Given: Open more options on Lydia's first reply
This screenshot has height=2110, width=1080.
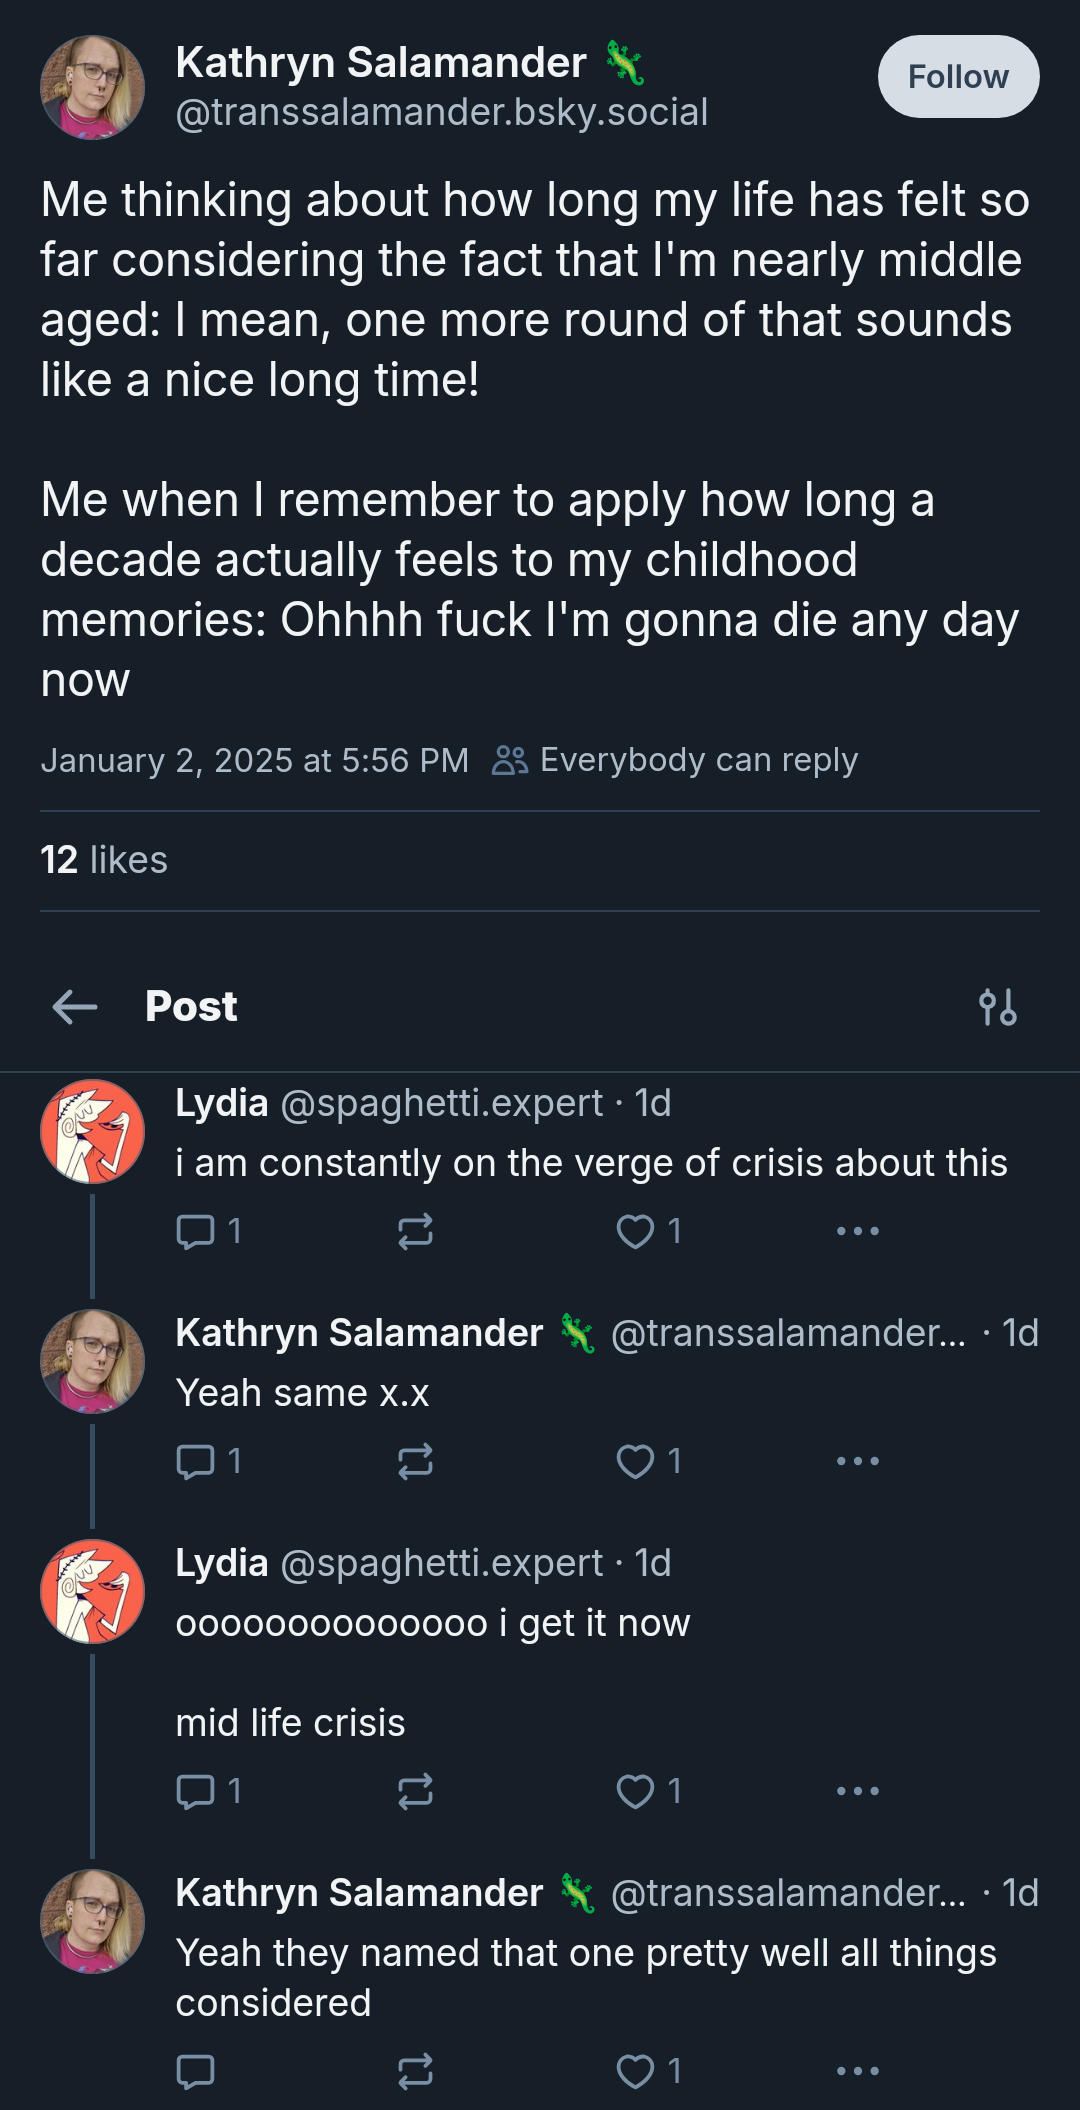Looking at the screenshot, I should tap(858, 1231).
